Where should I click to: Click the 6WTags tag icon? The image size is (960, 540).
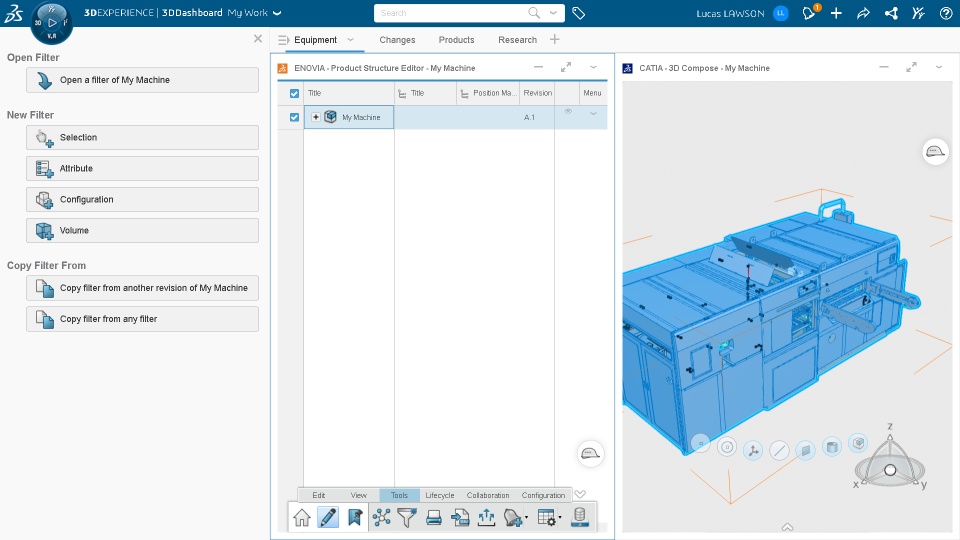pos(579,13)
